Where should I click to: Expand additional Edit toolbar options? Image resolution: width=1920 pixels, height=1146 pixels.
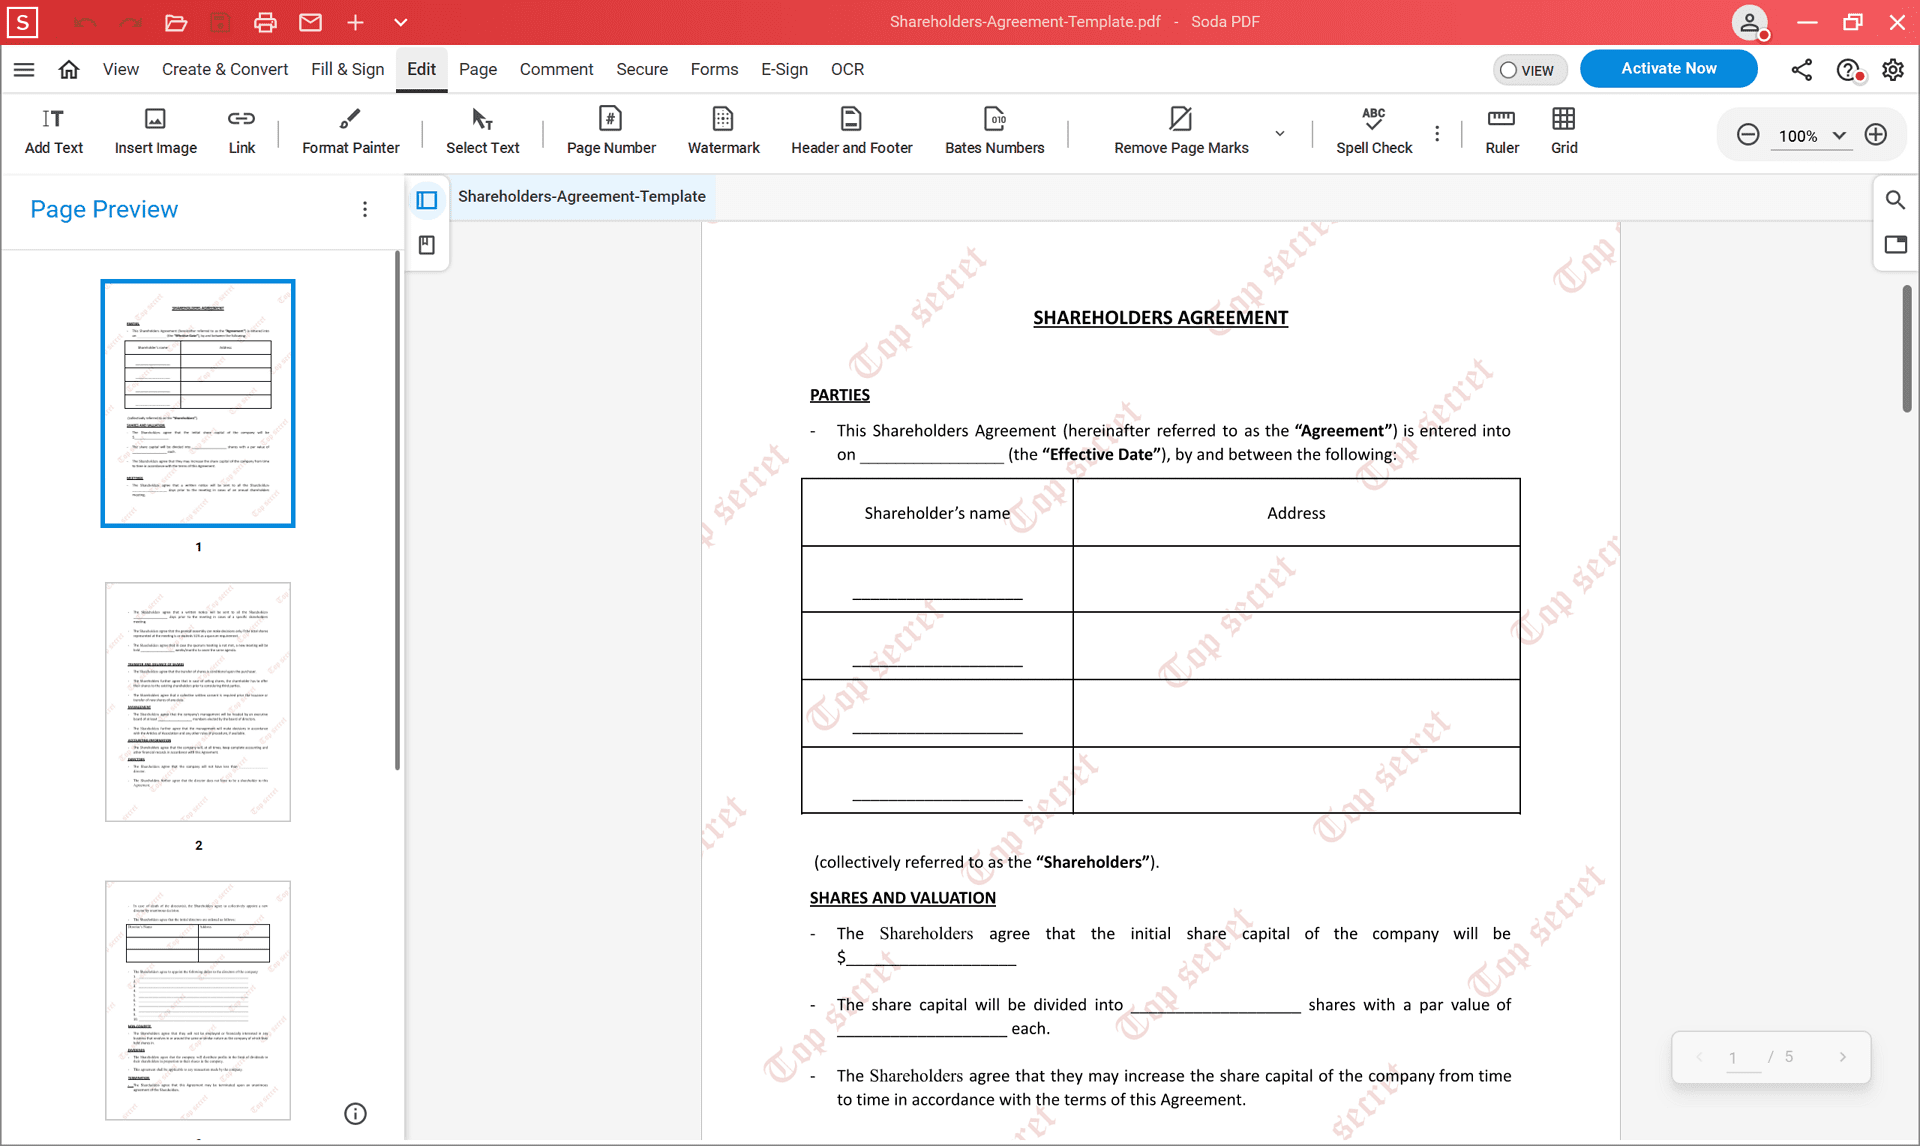click(1439, 132)
